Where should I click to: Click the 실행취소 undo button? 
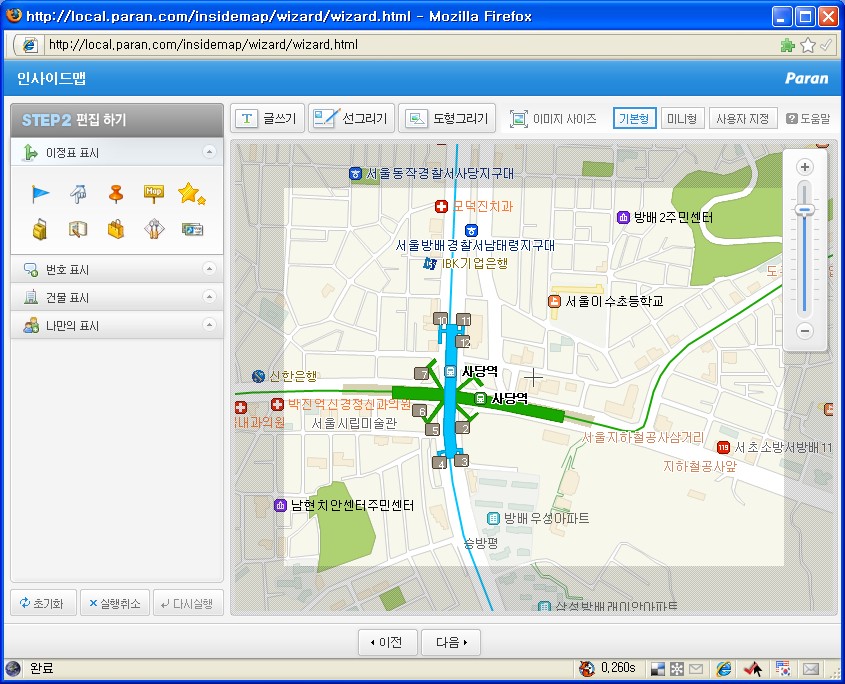(115, 603)
